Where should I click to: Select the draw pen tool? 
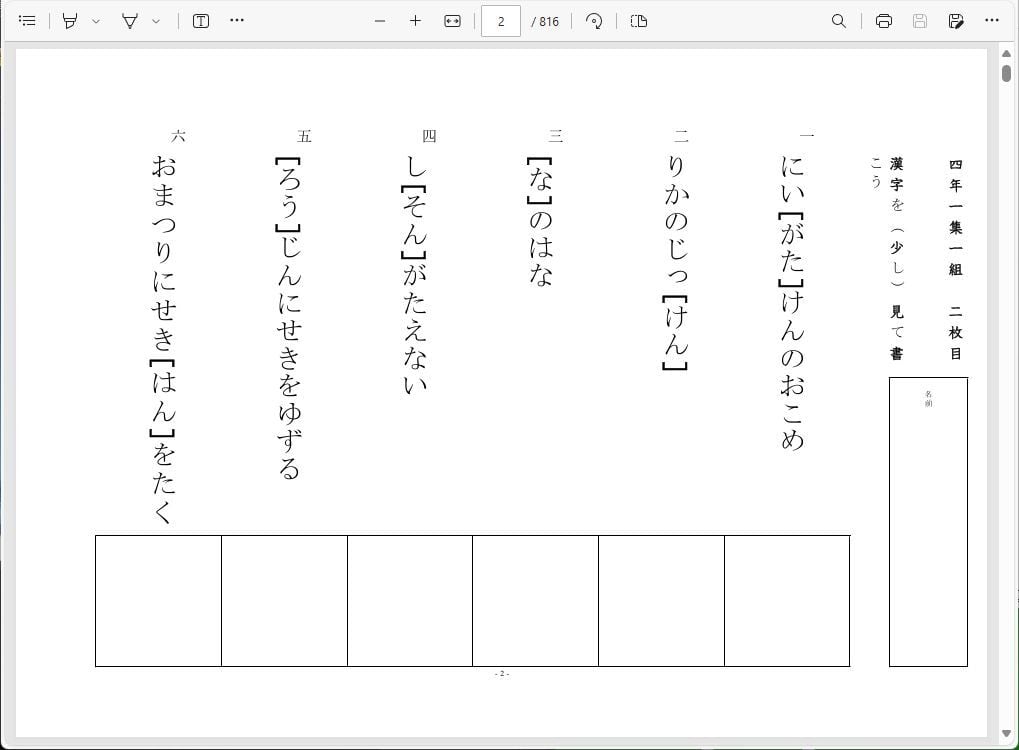pos(129,21)
